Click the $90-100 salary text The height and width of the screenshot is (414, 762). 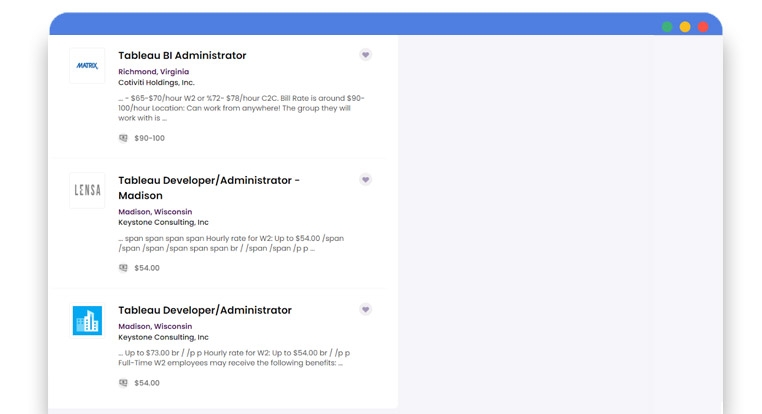[x=149, y=138]
